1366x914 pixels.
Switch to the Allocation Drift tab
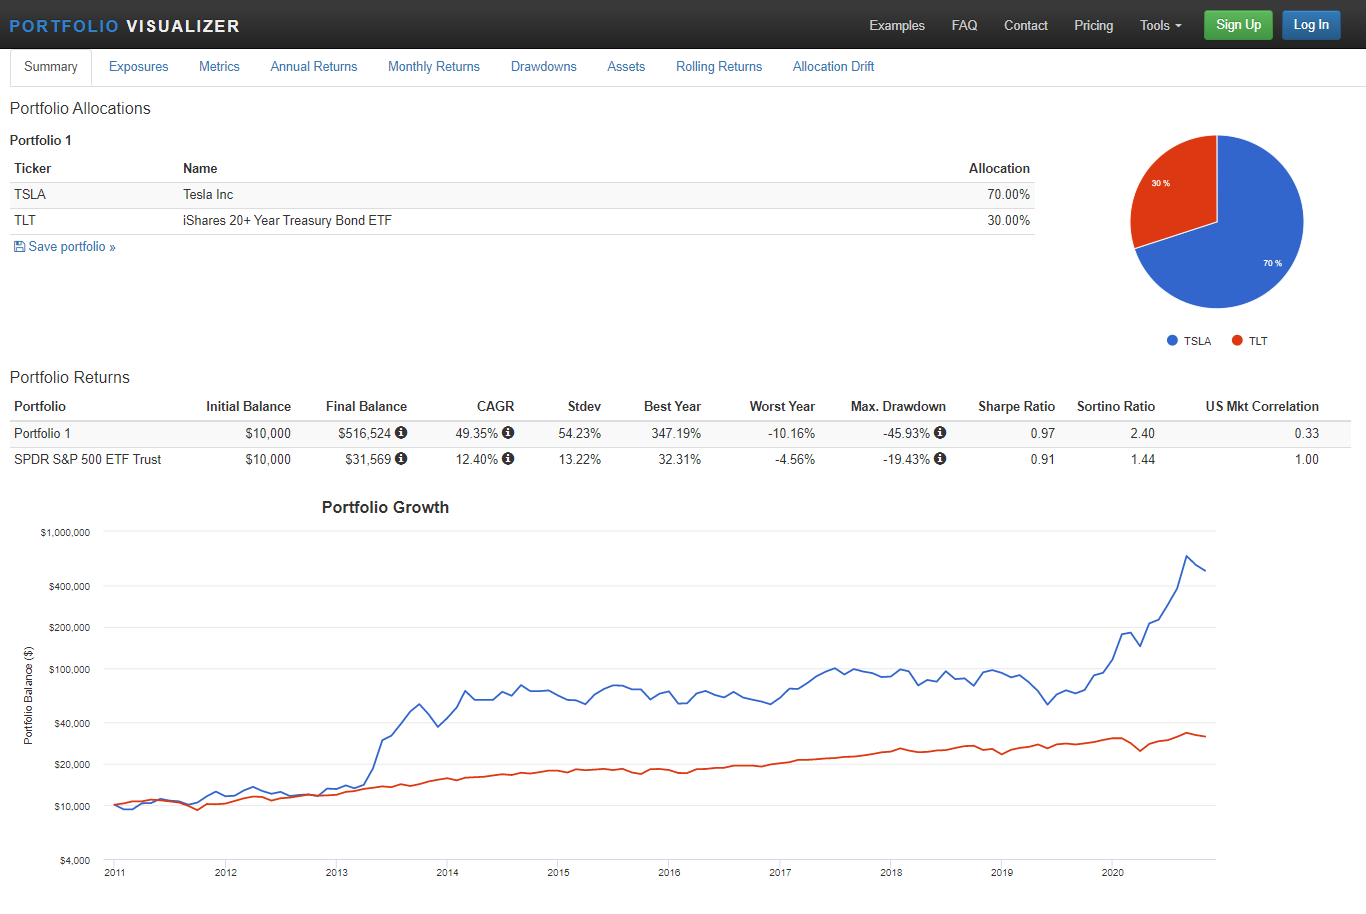pos(833,67)
